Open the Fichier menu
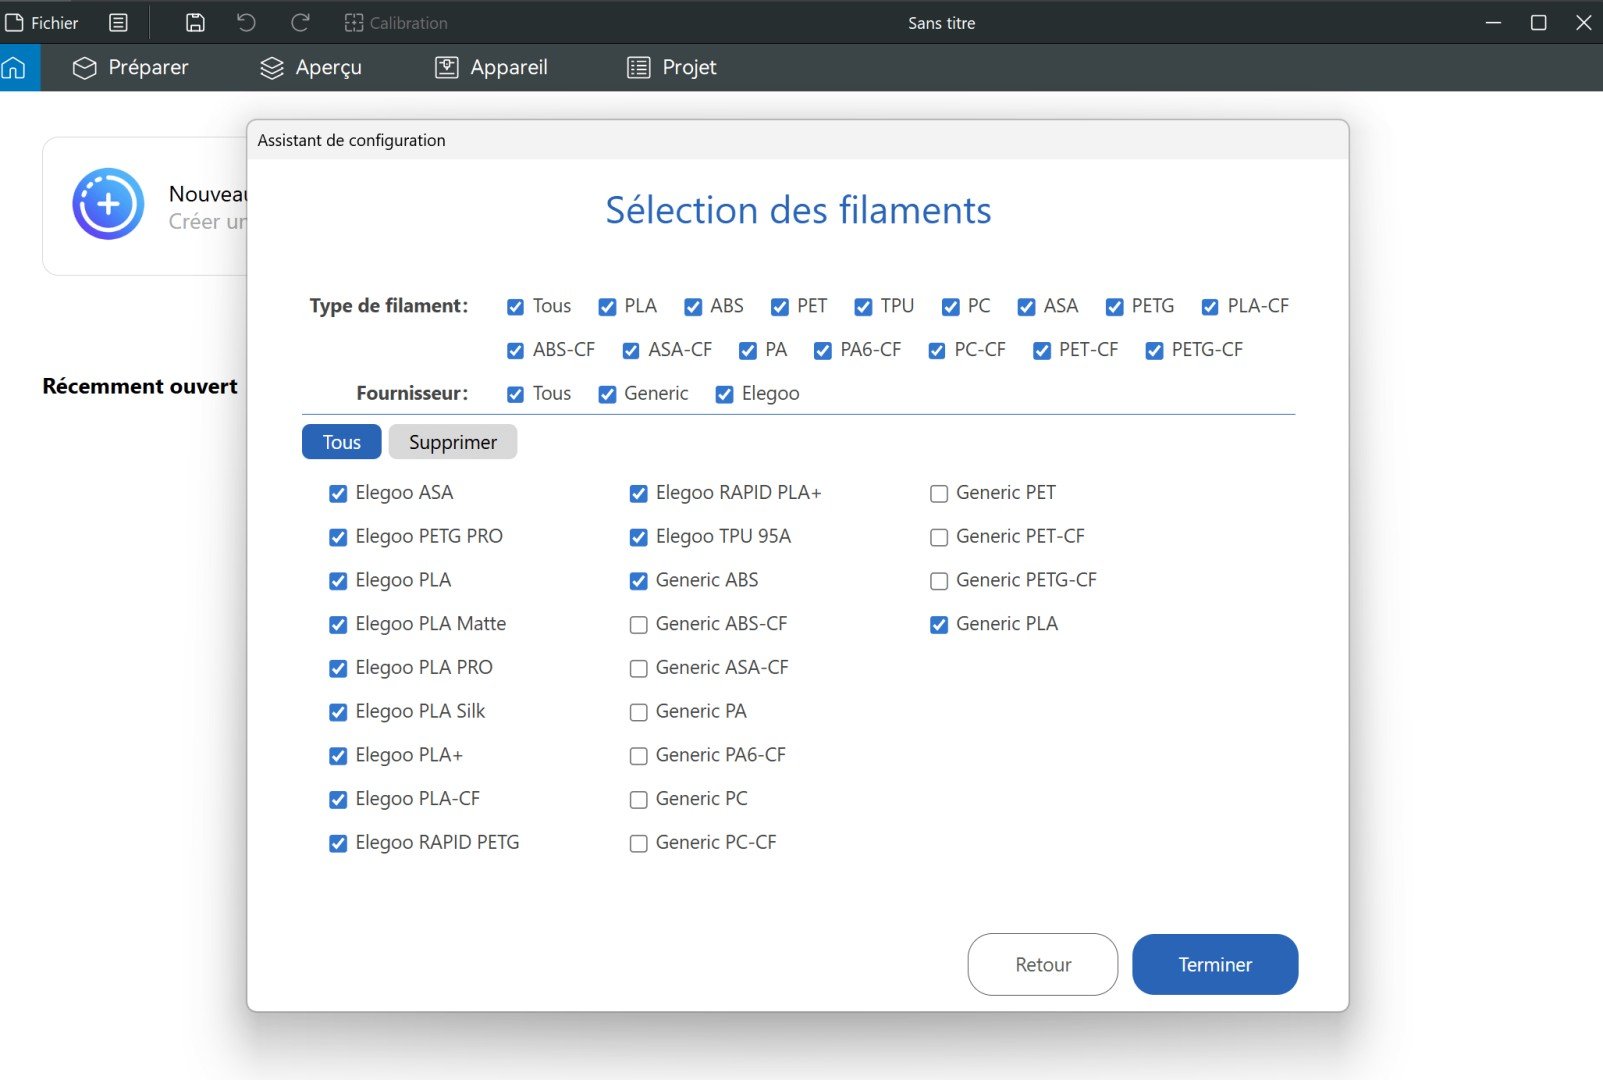Image resolution: width=1603 pixels, height=1080 pixels. pos(42,22)
